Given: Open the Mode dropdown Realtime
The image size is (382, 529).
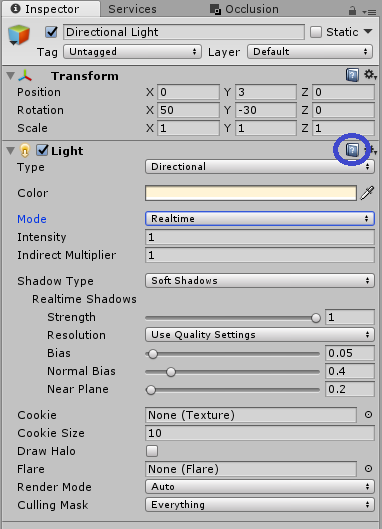Looking at the screenshot, I should coord(260,219).
